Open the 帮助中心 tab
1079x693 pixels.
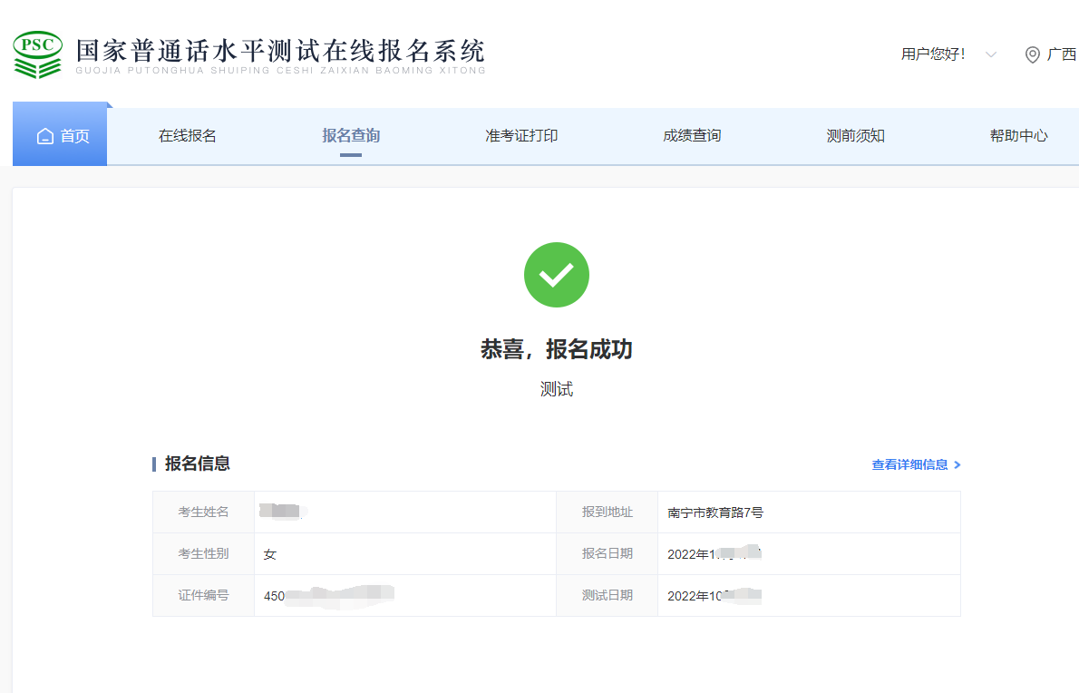tap(1018, 136)
